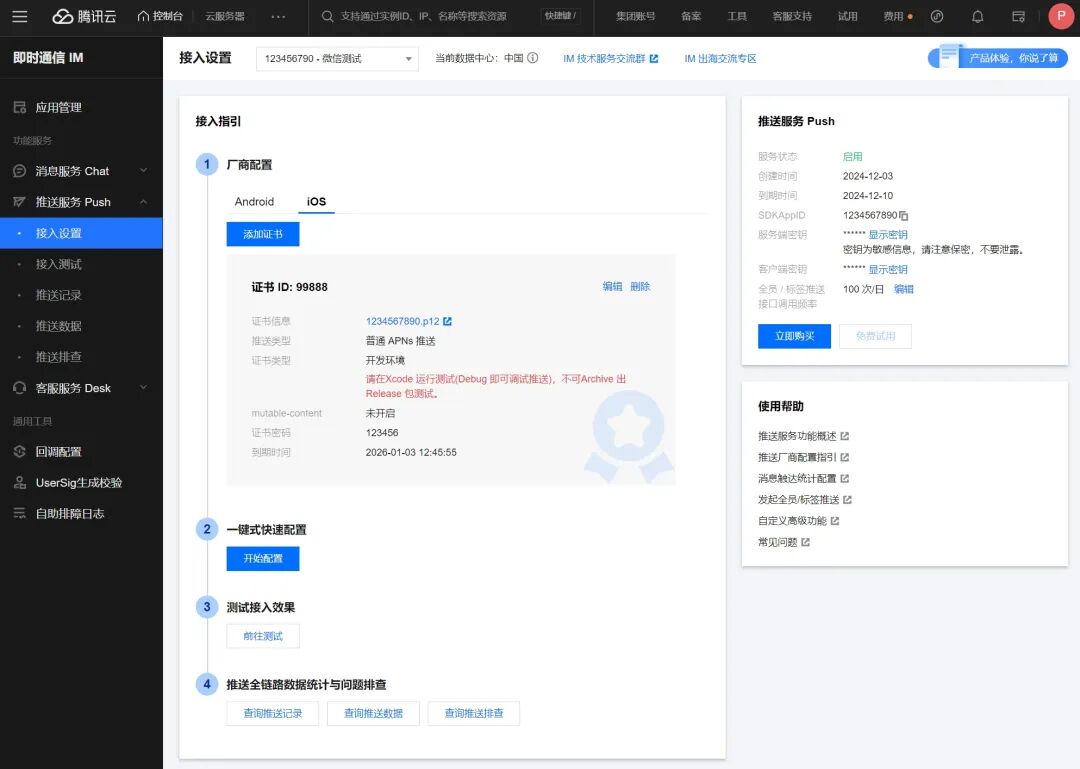Open the hamburger navigation menu
This screenshot has height=769, width=1080.
[x=20, y=17]
